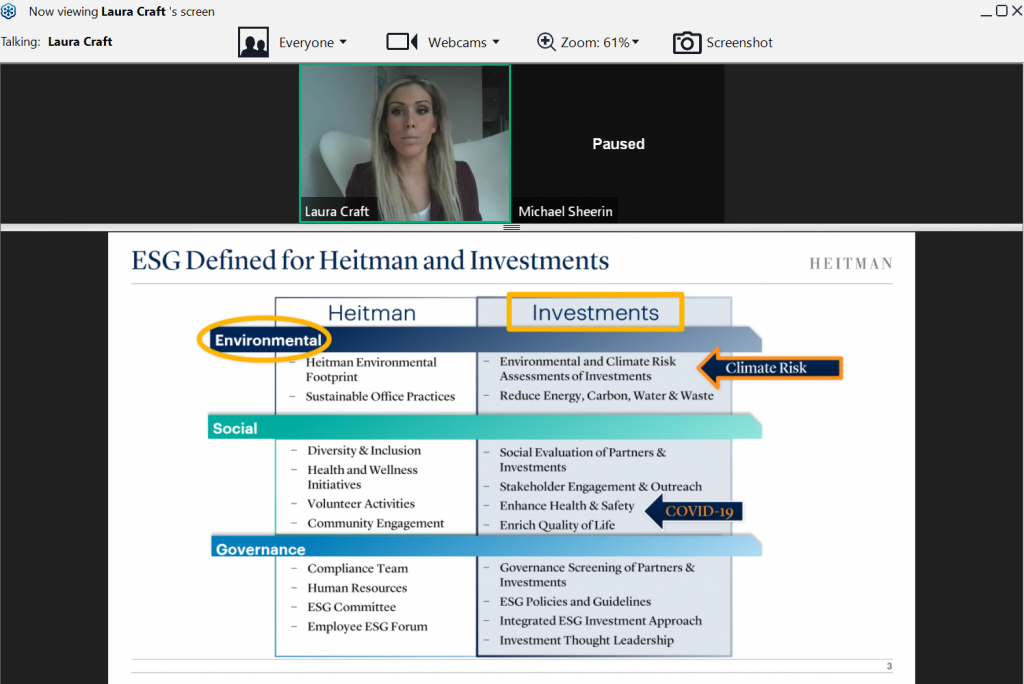Click "Volunteer Activities" bullet
This screenshot has height=684, width=1024.
[361, 504]
